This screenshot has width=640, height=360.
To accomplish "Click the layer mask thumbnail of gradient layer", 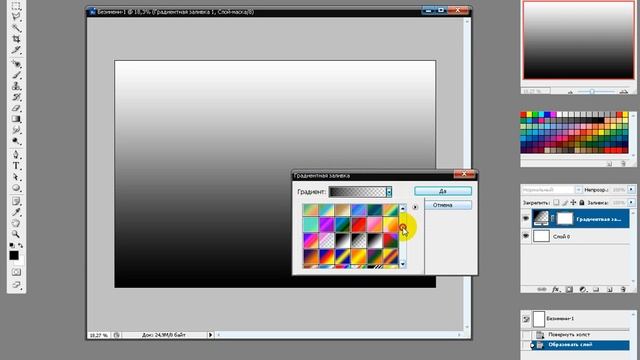I will click(x=565, y=219).
